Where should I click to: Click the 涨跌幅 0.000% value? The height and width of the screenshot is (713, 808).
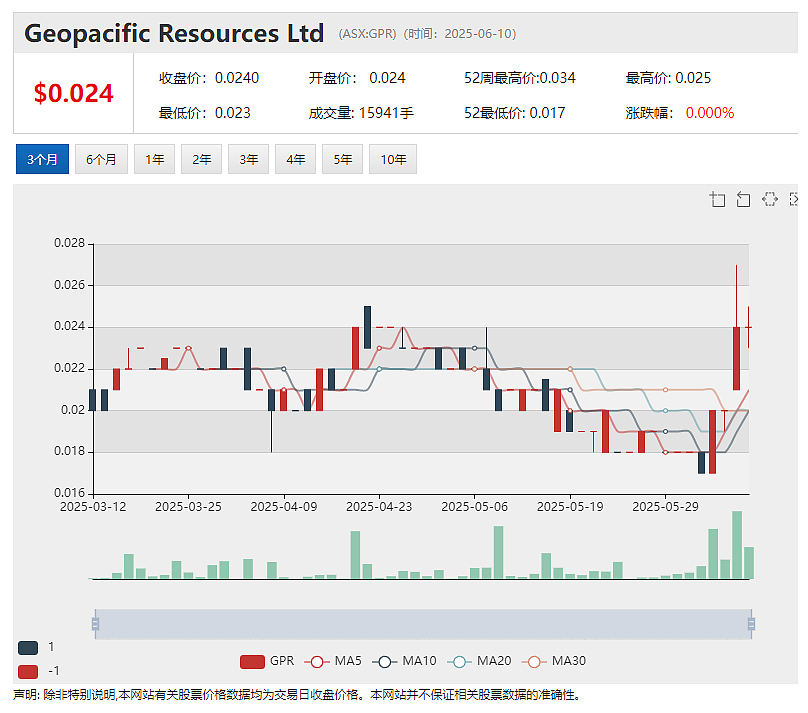click(710, 113)
